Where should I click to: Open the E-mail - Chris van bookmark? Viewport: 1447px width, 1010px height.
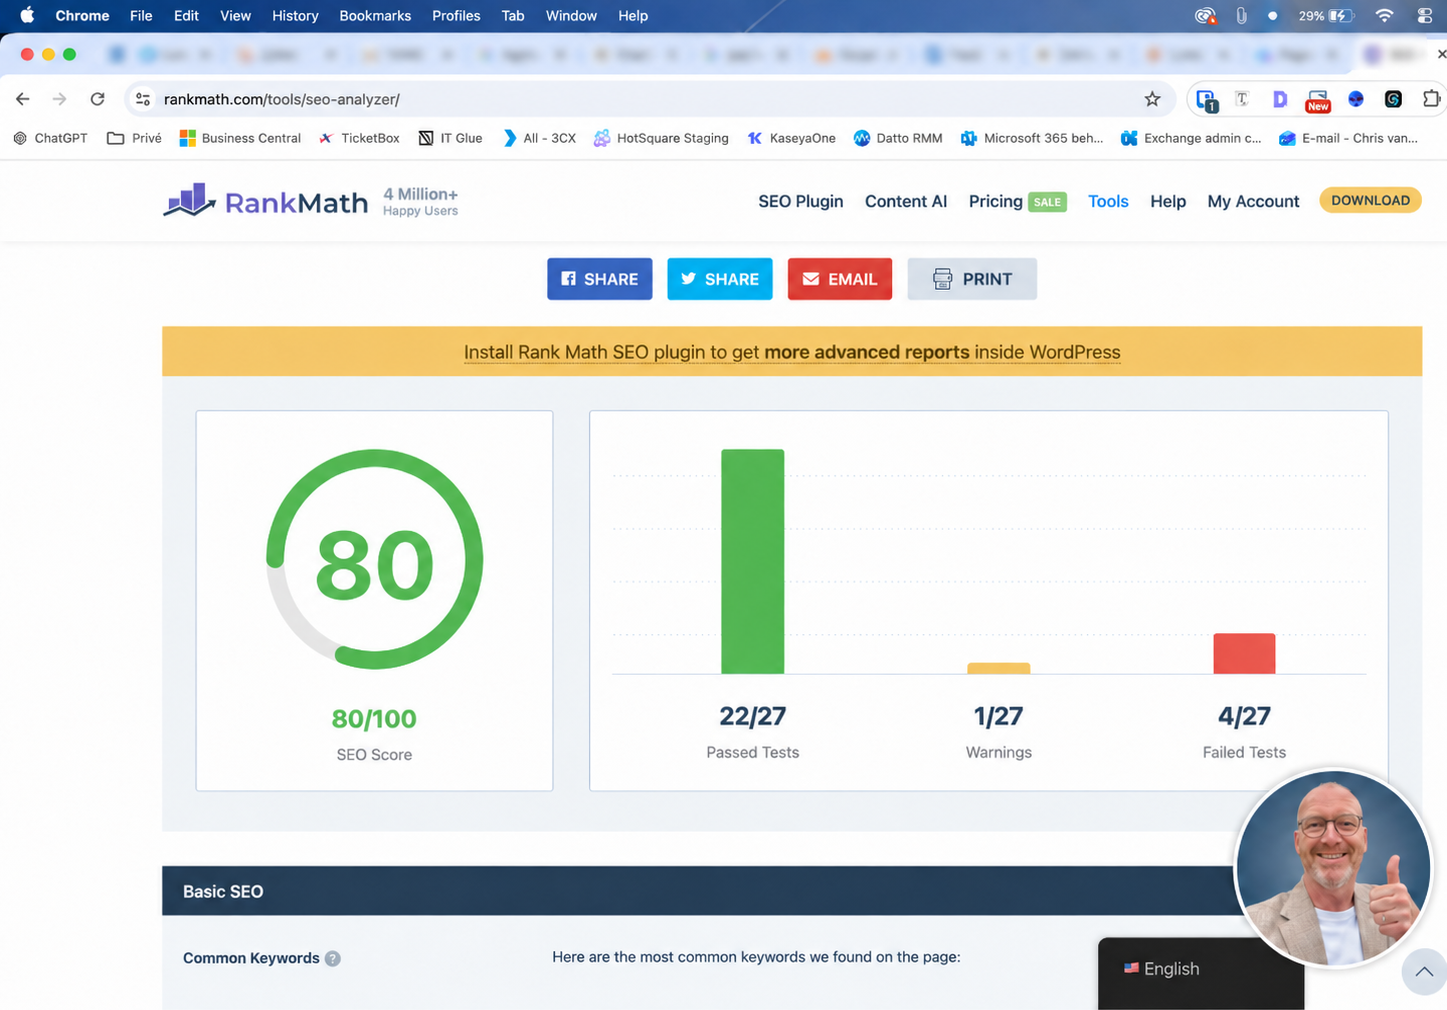pos(1348,138)
